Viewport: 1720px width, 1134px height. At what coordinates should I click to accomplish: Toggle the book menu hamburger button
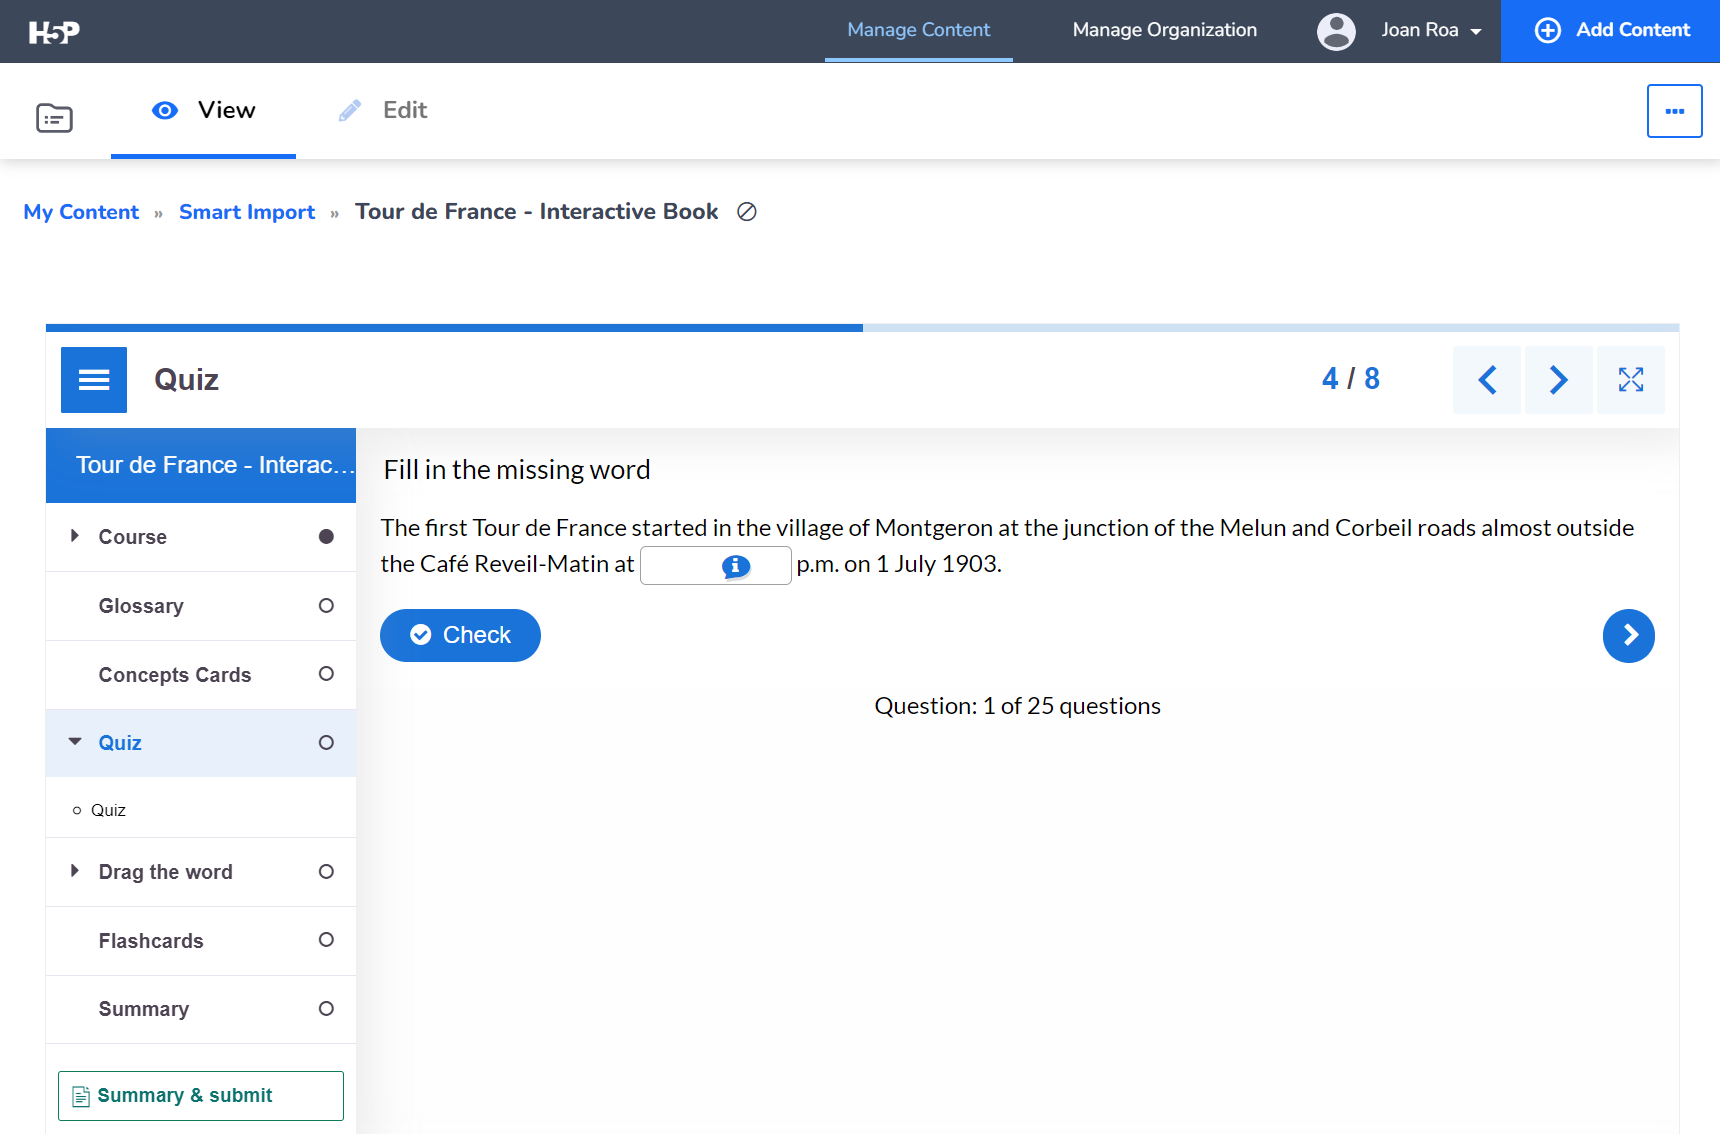click(x=94, y=380)
